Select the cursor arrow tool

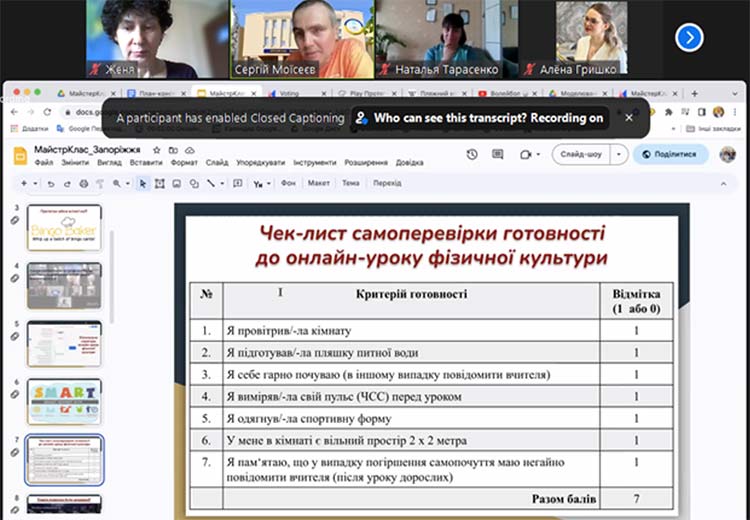[144, 184]
